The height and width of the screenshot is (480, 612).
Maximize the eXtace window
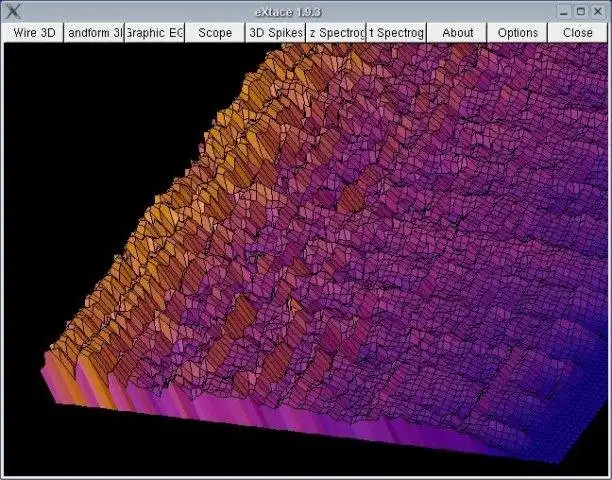[x=581, y=12]
